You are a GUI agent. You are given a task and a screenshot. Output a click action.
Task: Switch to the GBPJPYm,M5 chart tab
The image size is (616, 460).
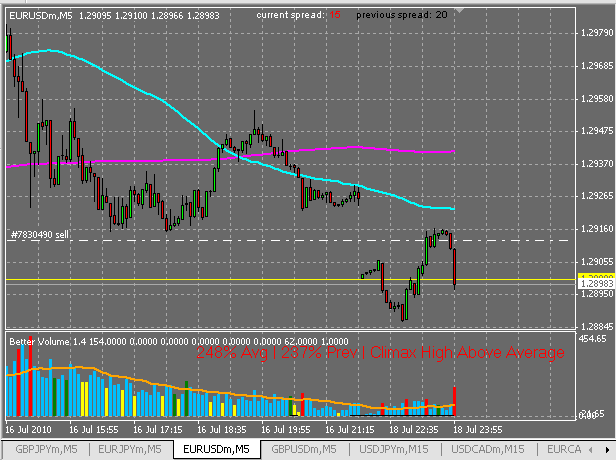coord(46,449)
